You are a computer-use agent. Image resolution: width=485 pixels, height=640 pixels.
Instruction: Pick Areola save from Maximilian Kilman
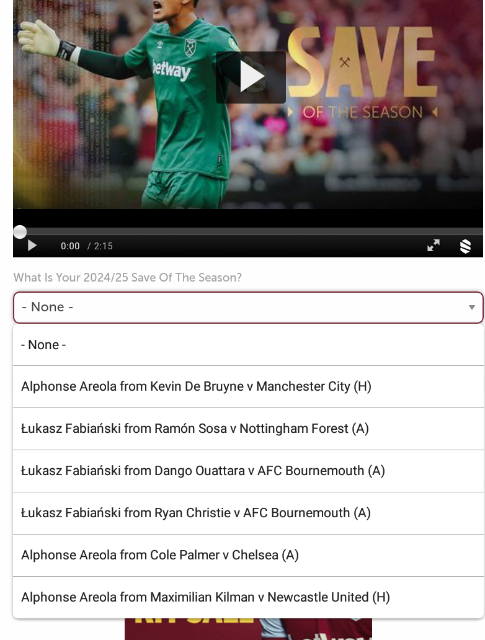pyautogui.click(x=248, y=597)
